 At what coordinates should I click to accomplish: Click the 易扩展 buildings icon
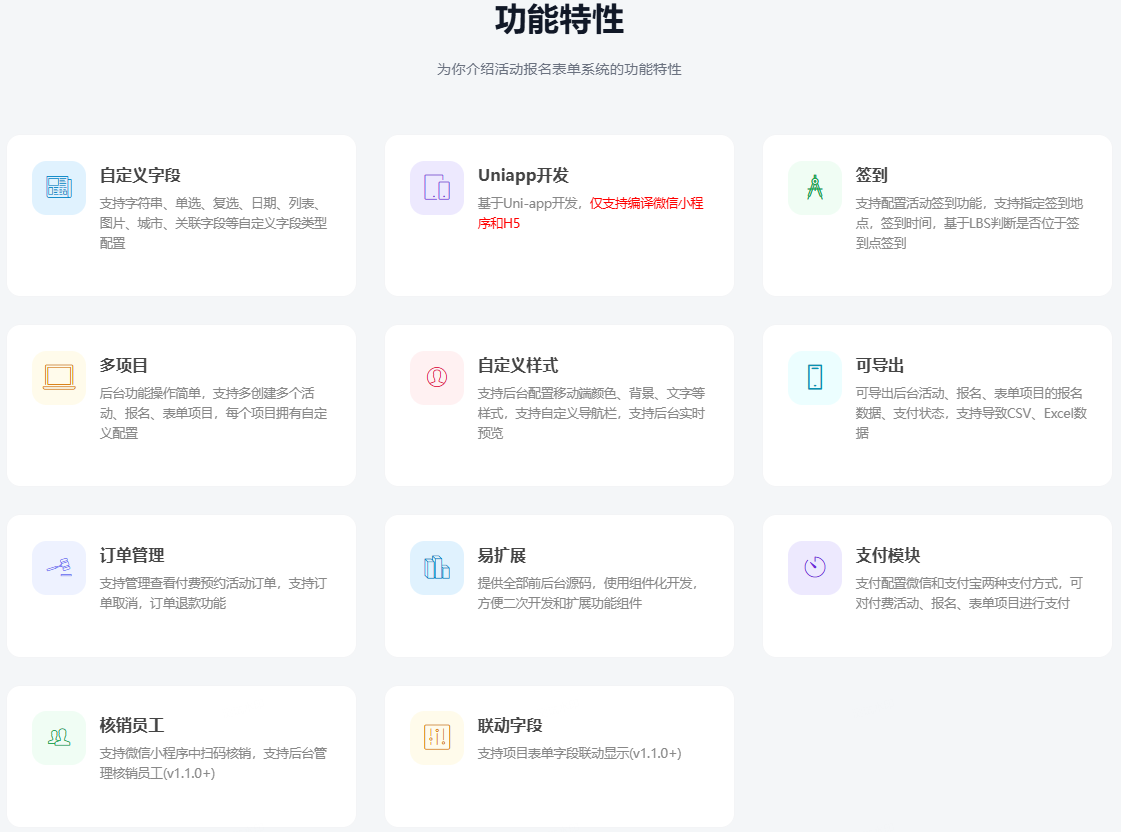(x=436, y=568)
